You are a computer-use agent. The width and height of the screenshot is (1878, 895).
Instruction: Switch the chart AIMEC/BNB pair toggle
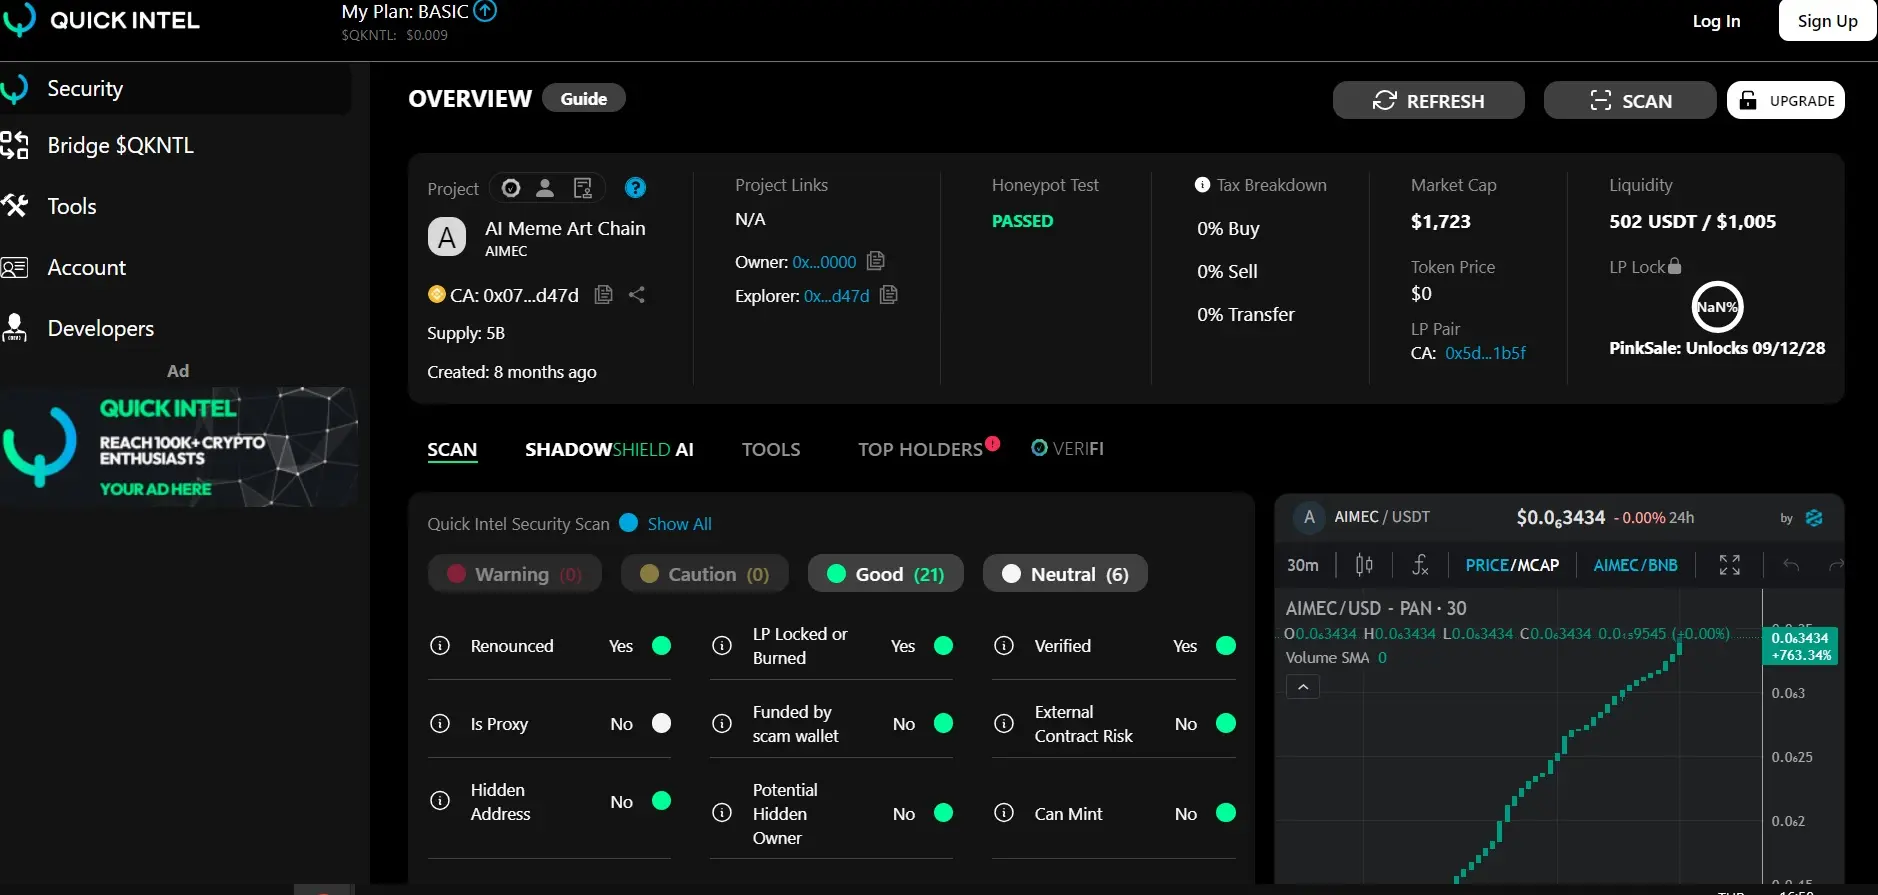click(x=1635, y=565)
